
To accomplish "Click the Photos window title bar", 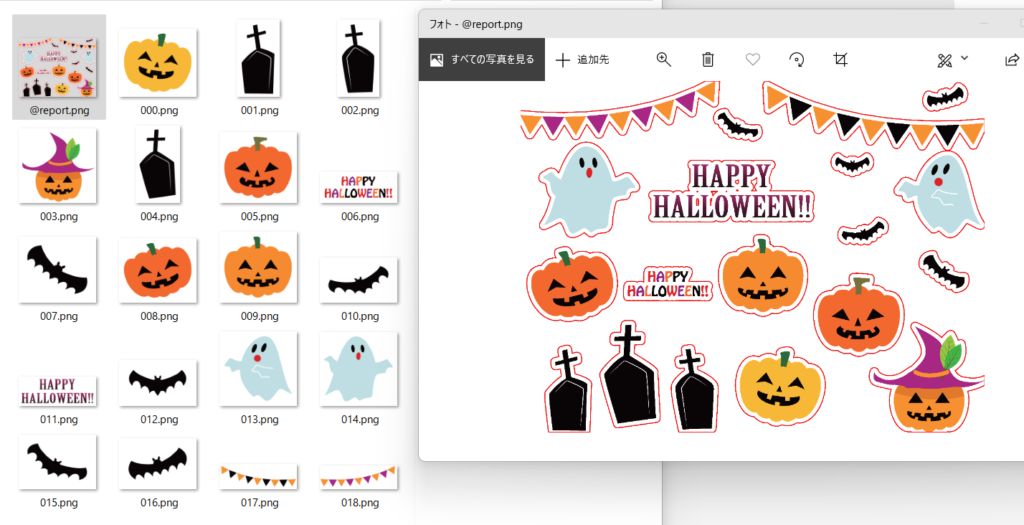I will tap(700, 23).
